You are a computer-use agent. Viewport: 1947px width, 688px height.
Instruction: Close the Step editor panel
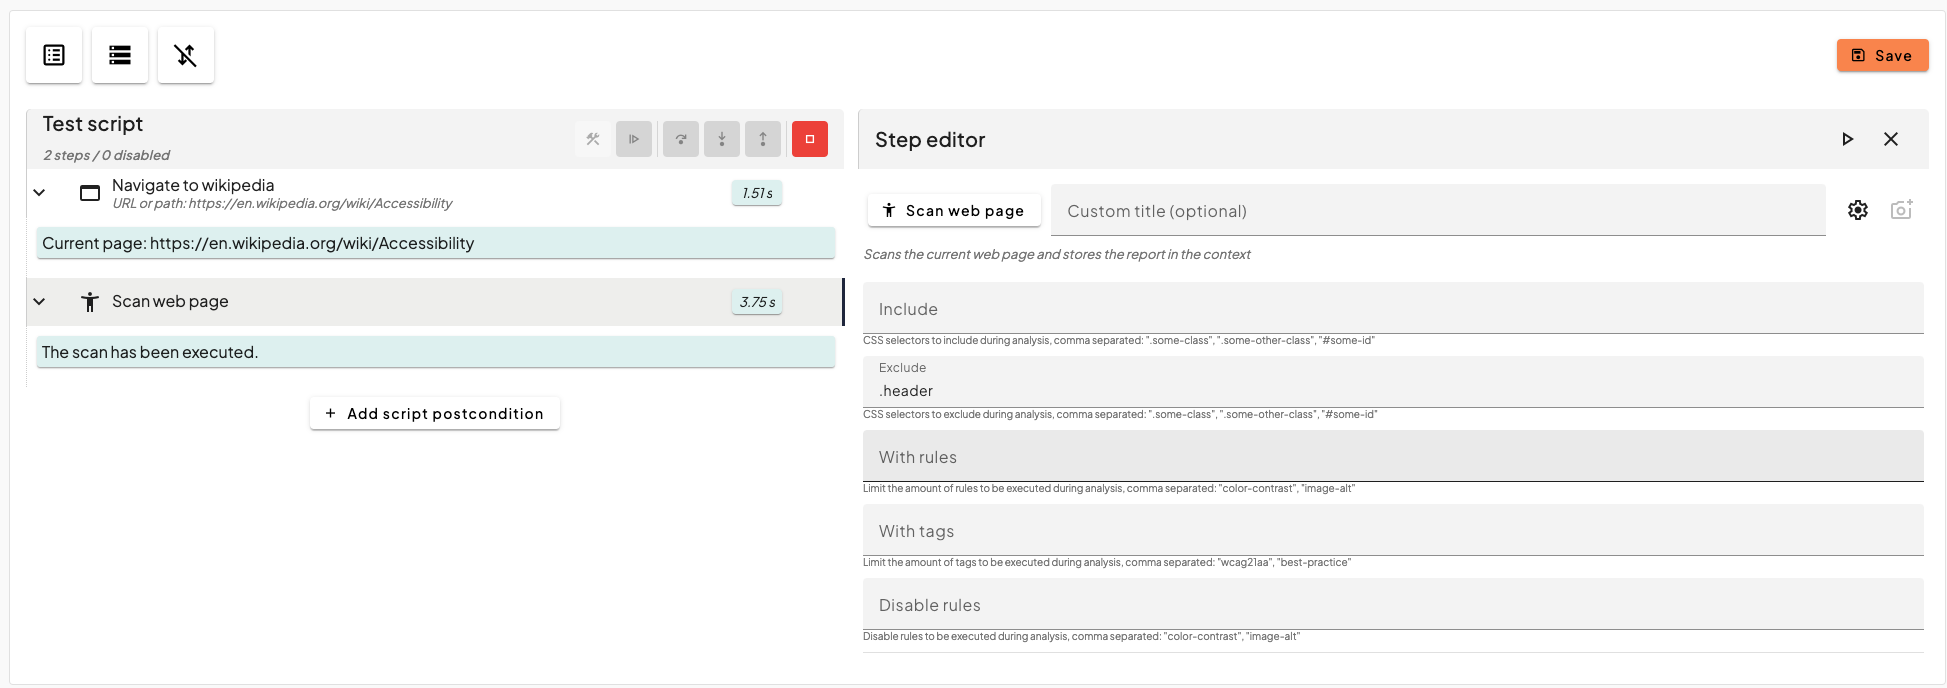(x=1891, y=139)
